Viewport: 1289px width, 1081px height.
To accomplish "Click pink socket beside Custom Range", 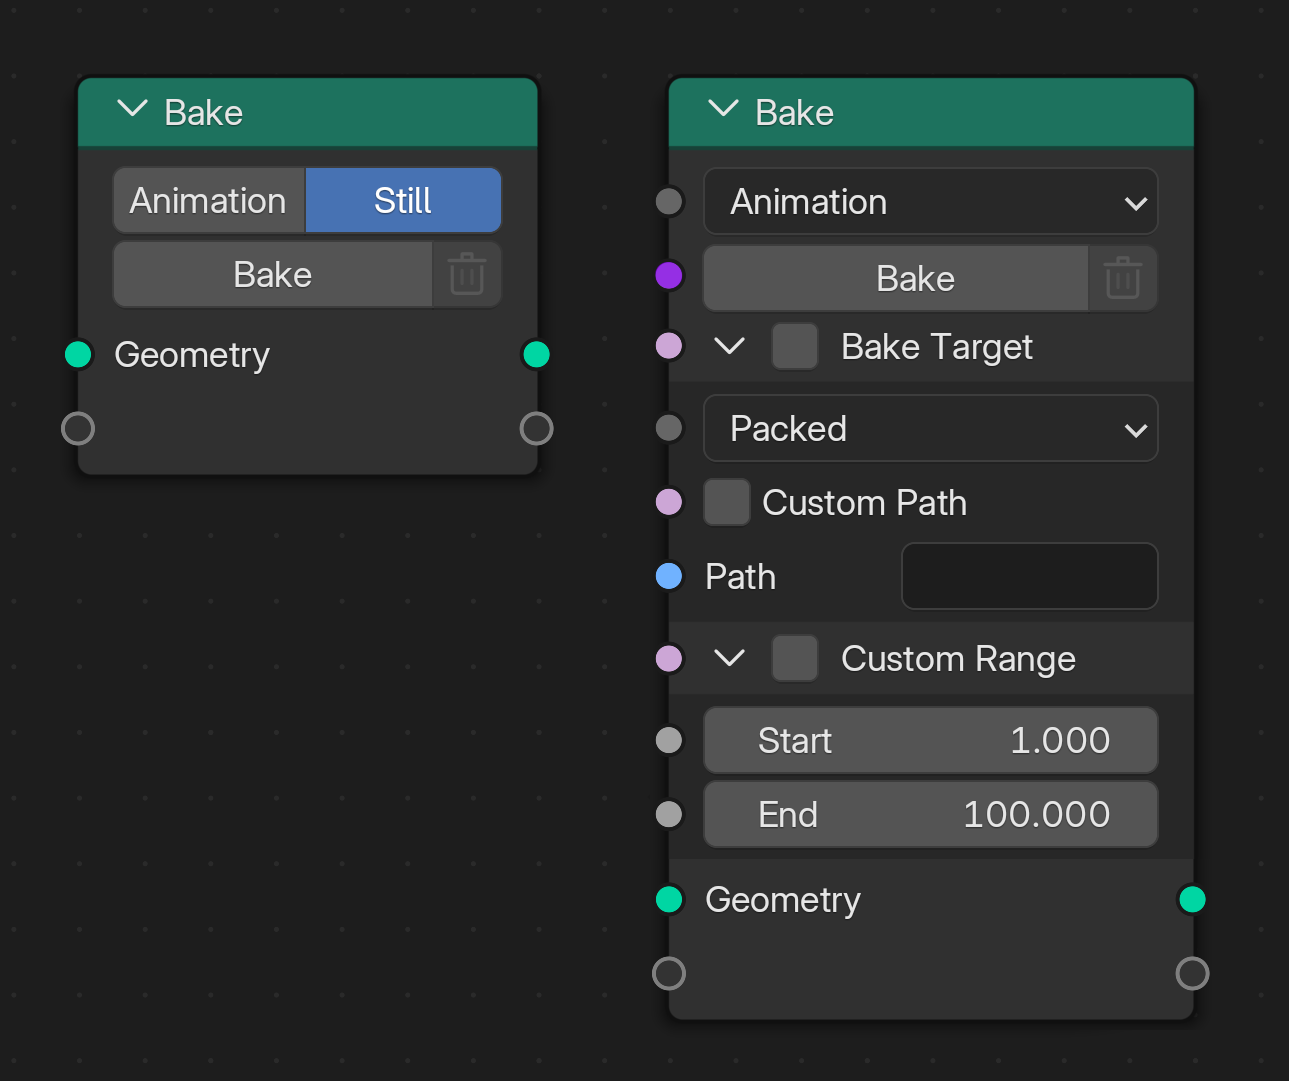I will point(669,658).
